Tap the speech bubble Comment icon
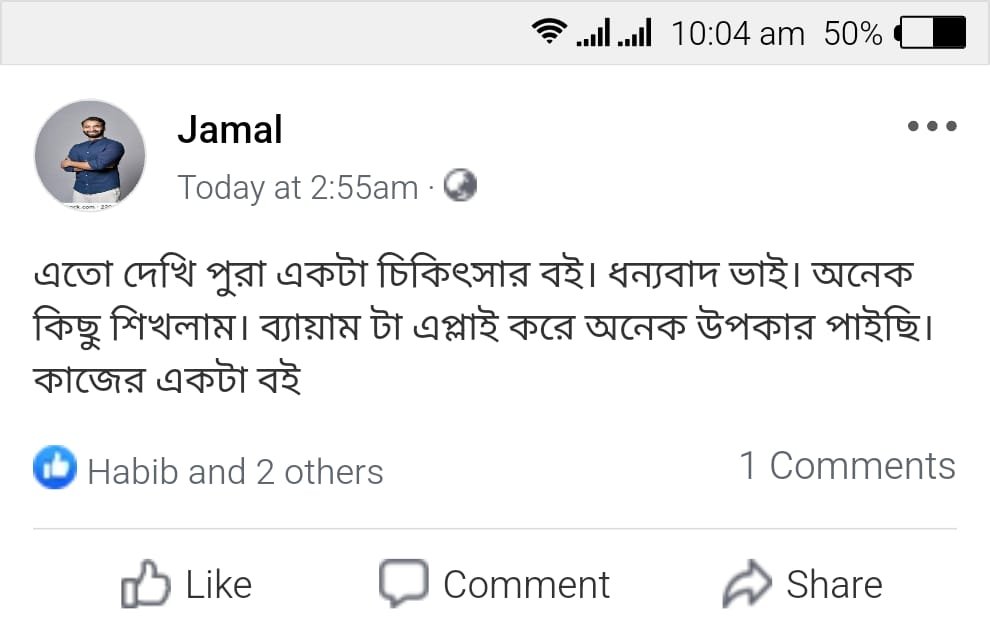 point(403,583)
